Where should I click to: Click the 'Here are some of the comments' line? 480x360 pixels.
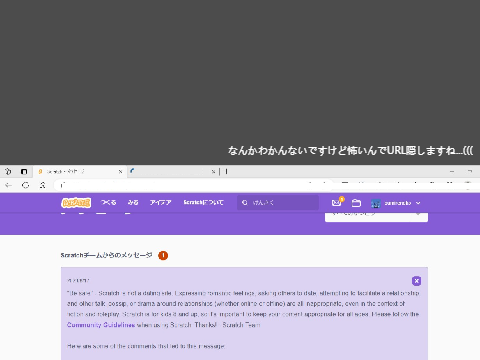(146, 346)
